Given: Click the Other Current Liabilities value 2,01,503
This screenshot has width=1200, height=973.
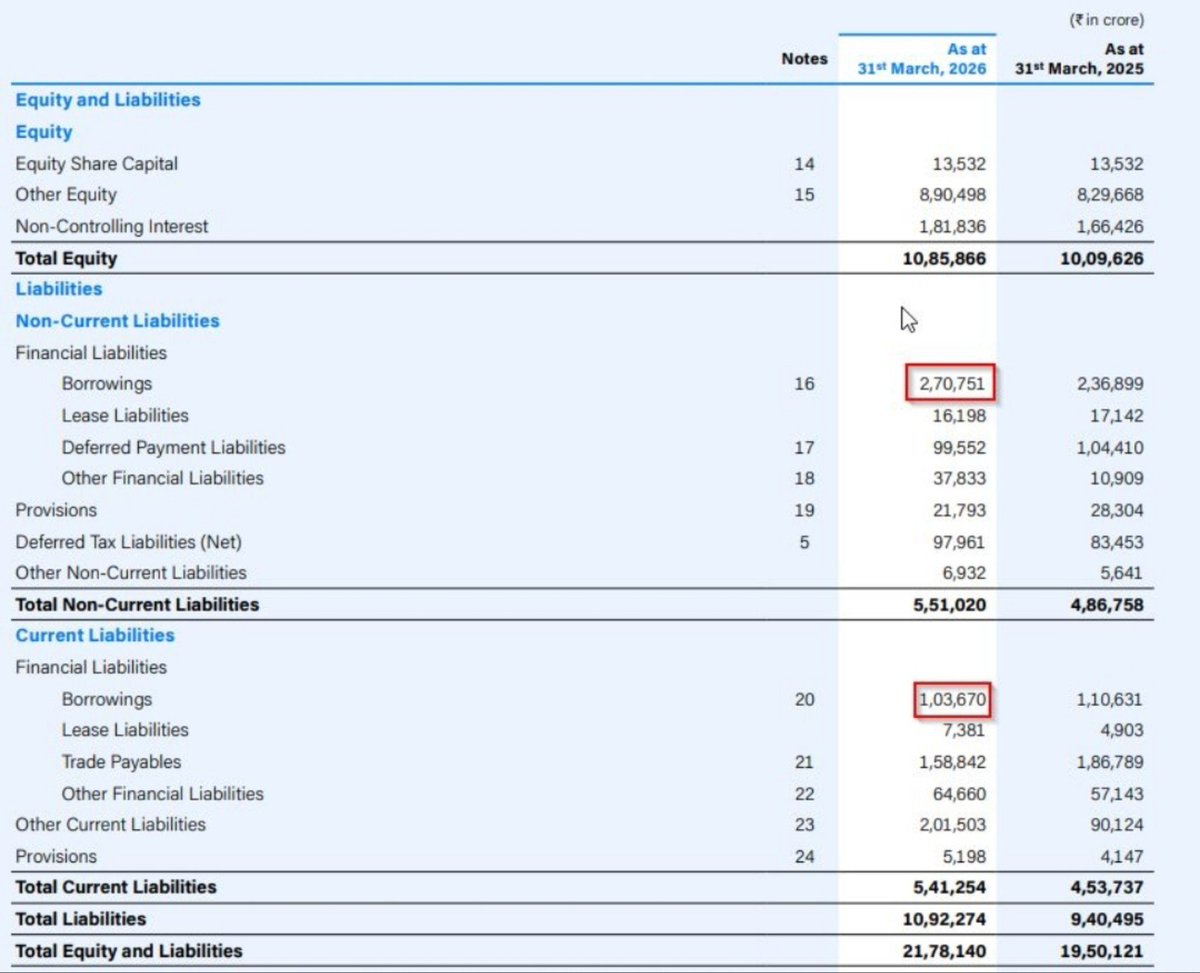Looking at the screenshot, I should 952,825.
